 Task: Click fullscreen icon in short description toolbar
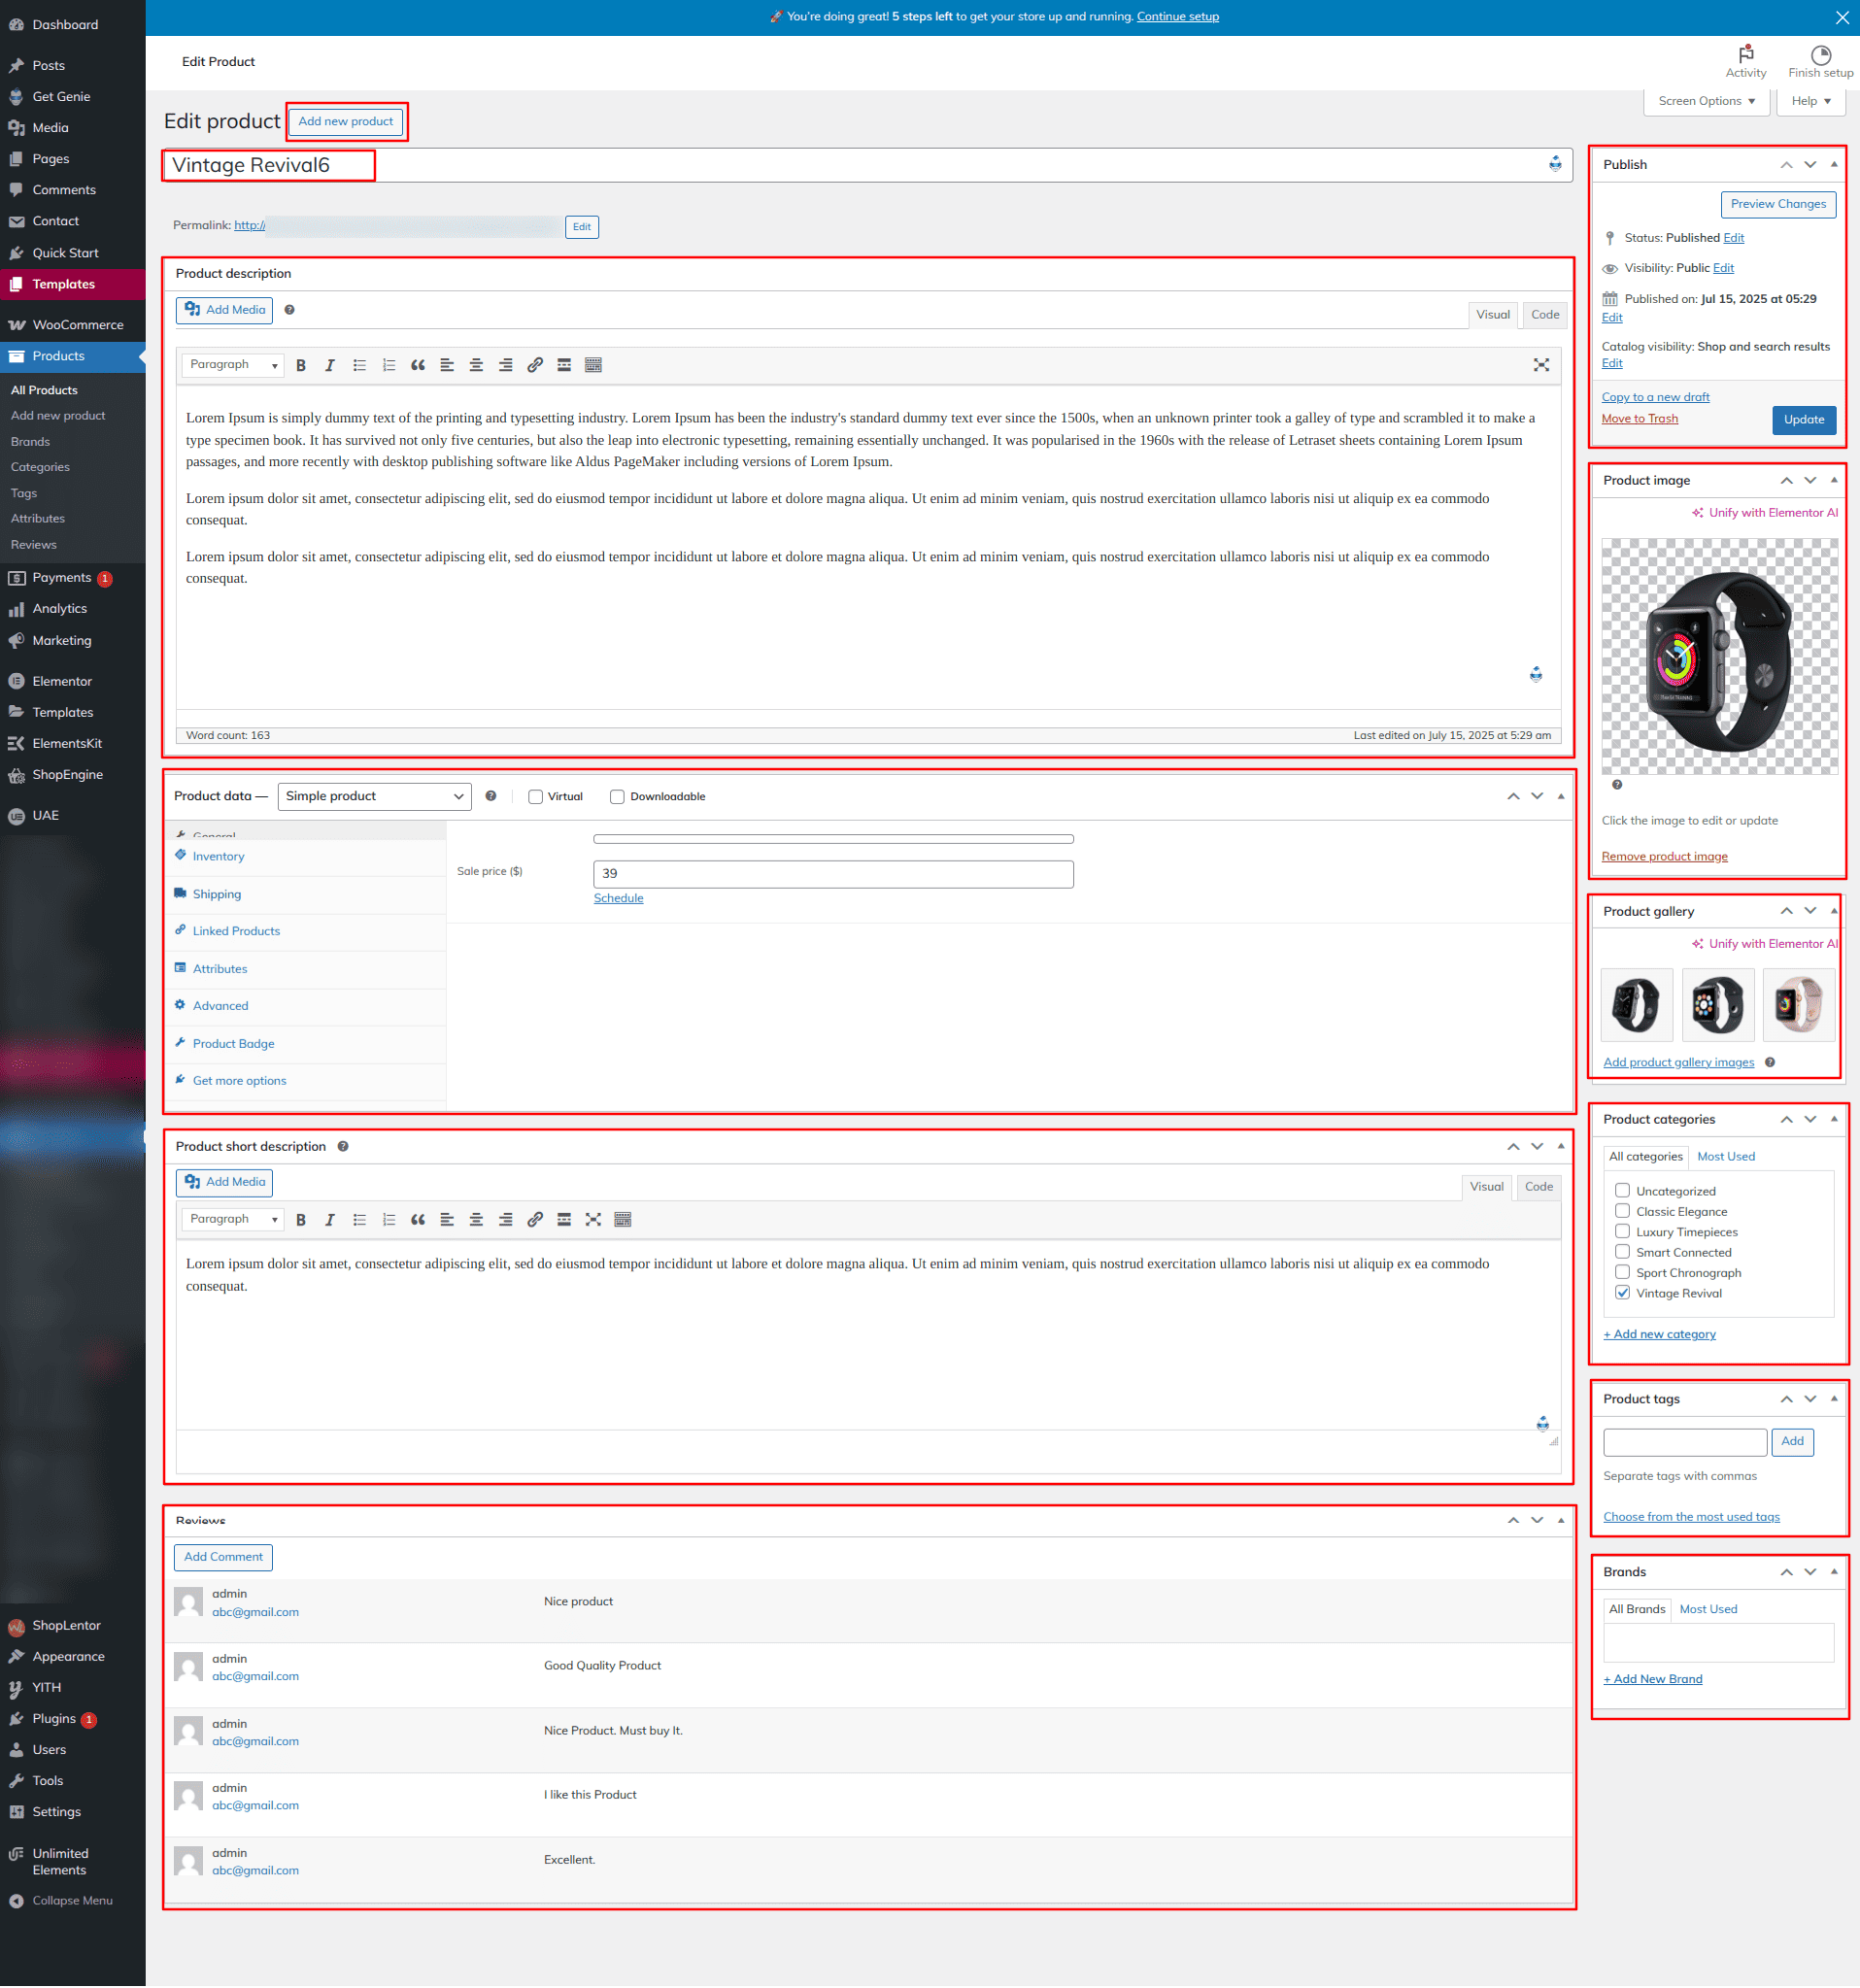593,1220
